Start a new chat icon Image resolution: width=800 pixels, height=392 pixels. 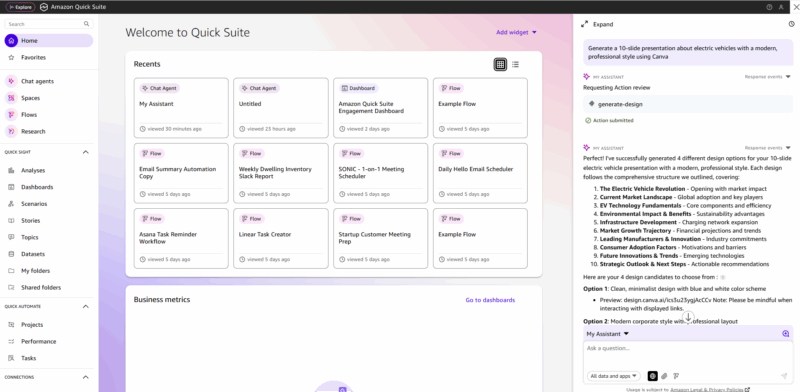[785, 334]
